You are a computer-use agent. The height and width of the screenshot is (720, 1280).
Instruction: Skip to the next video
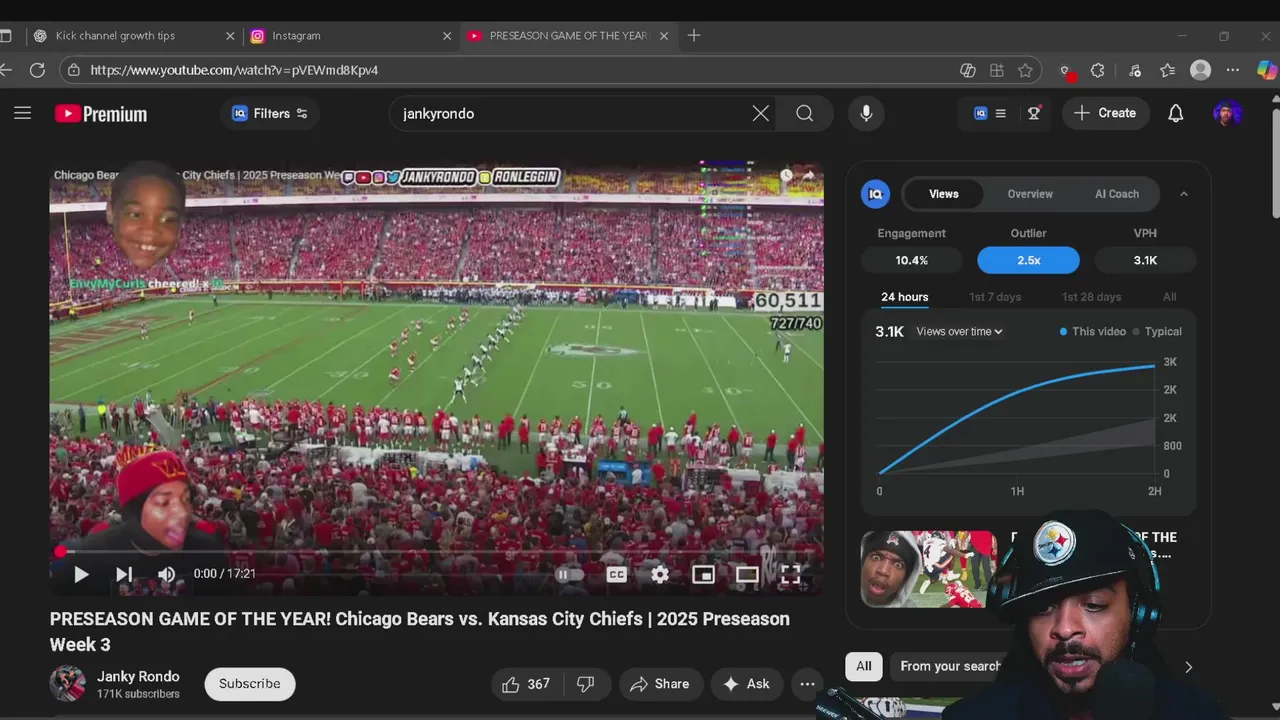point(124,574)
